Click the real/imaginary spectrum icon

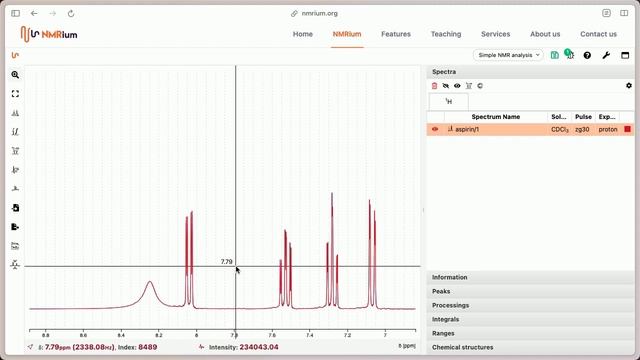(15, 264)
